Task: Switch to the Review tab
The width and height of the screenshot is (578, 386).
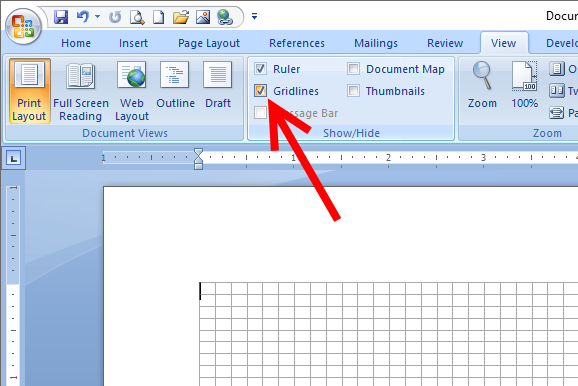Action: (445, 43)
